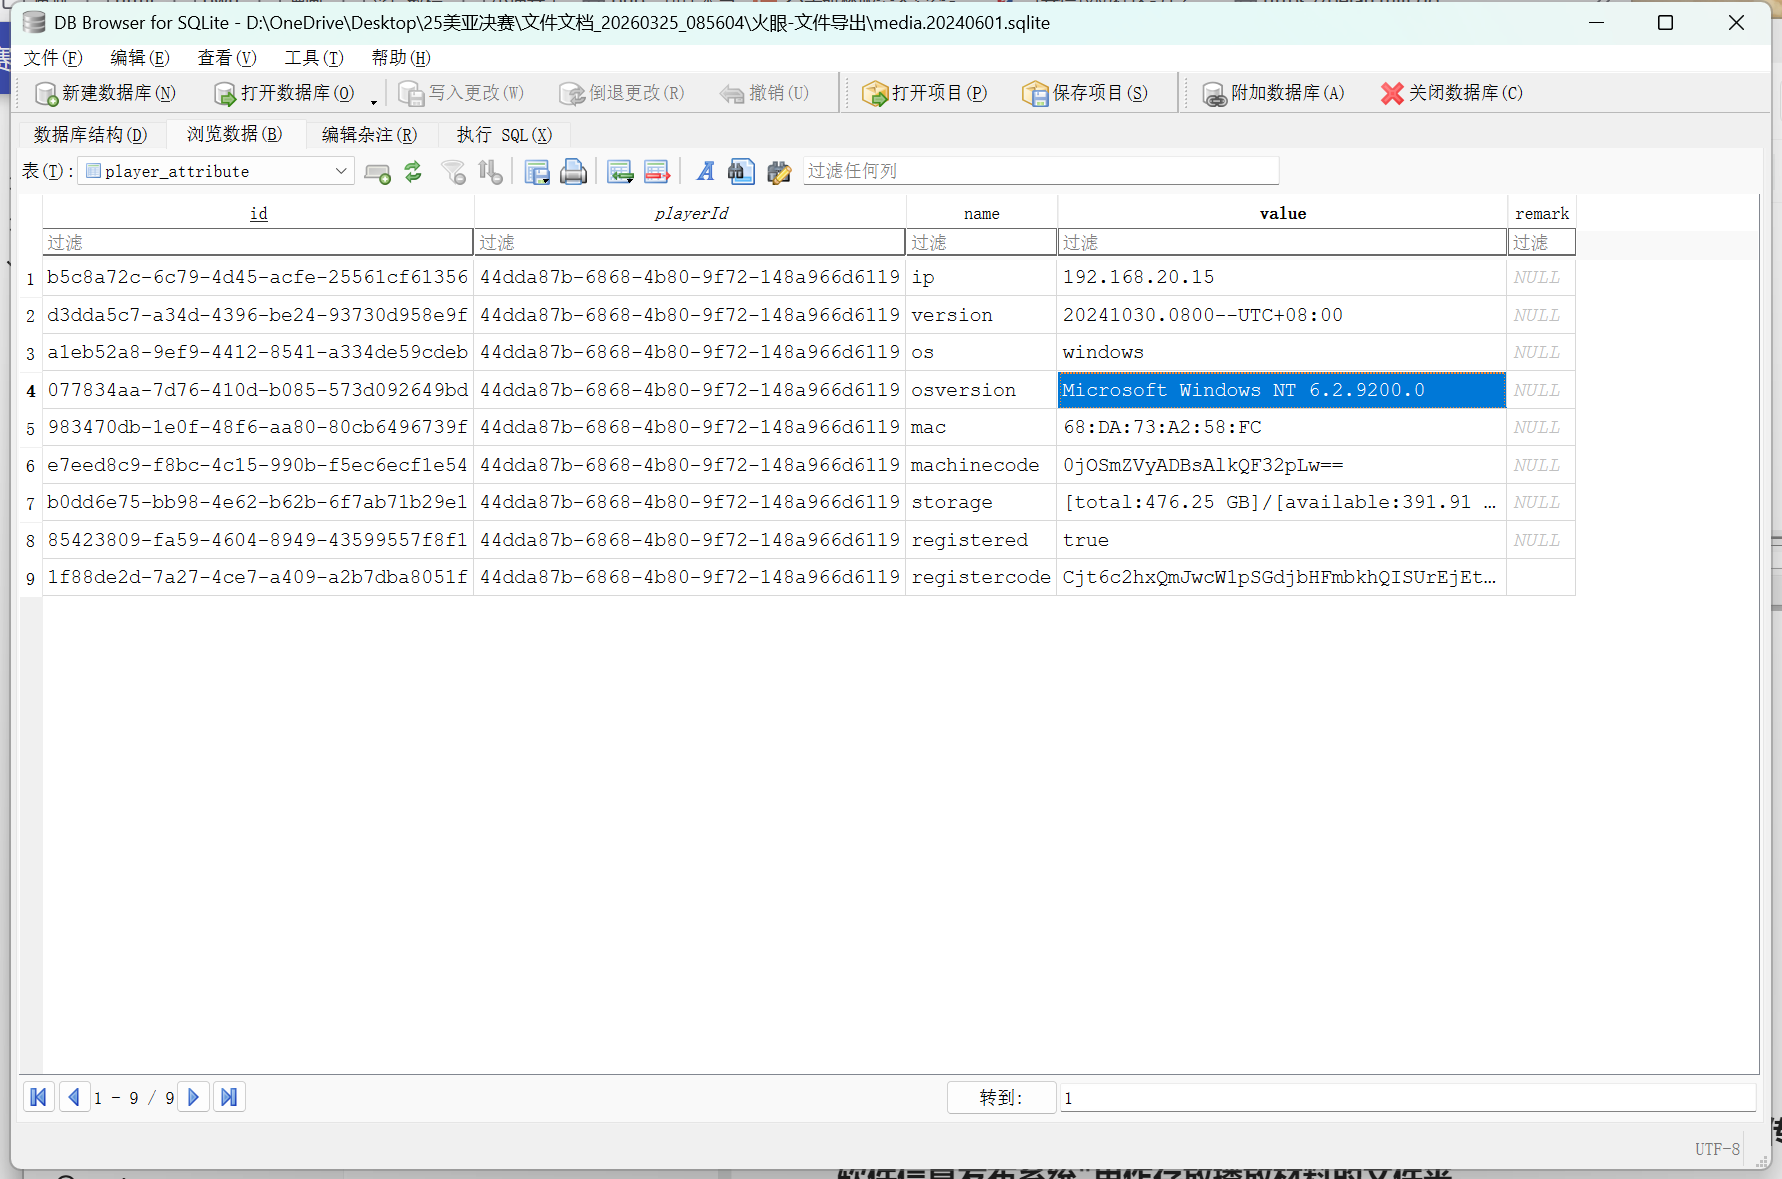Open the 帮助 (Help) menu
Screen dimensions: 1782x1179
click(x=401, y=58)
